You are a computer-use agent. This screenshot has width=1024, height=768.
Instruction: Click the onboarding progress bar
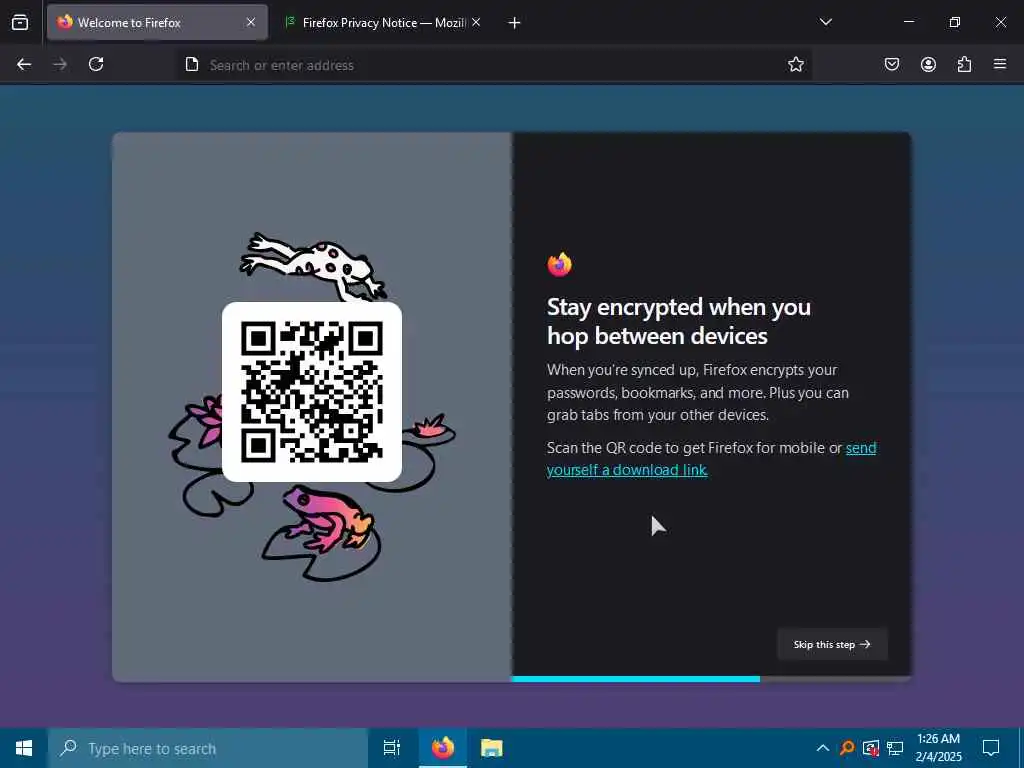click(711, 679)
